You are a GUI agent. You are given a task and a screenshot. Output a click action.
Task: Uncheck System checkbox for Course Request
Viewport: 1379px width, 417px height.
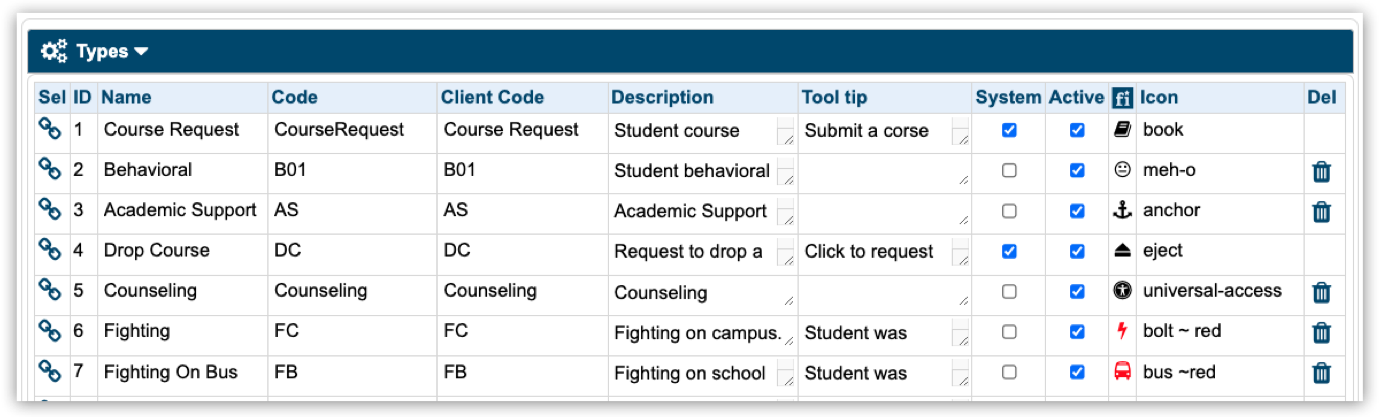pos(1009,130)
